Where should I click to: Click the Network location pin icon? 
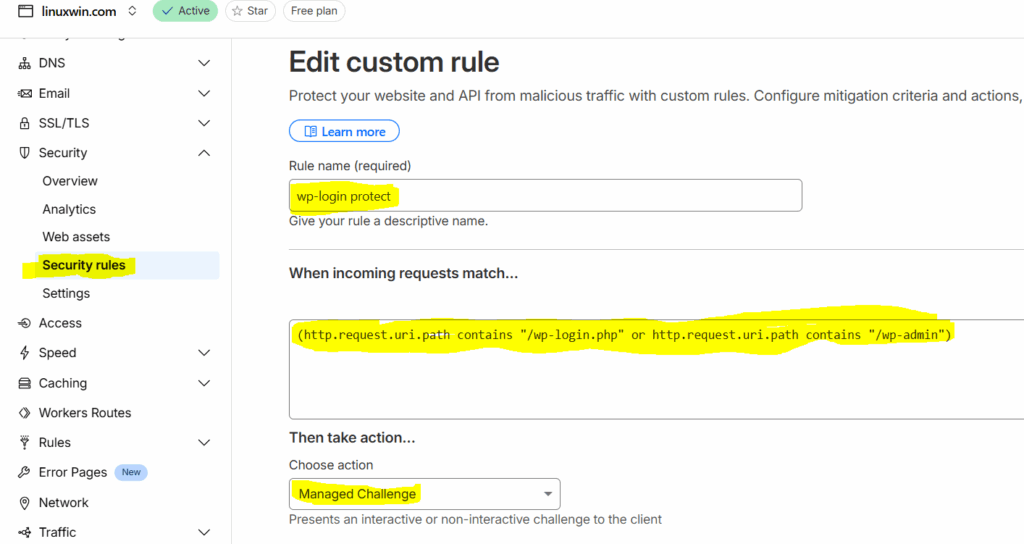(x=24, y=503)
